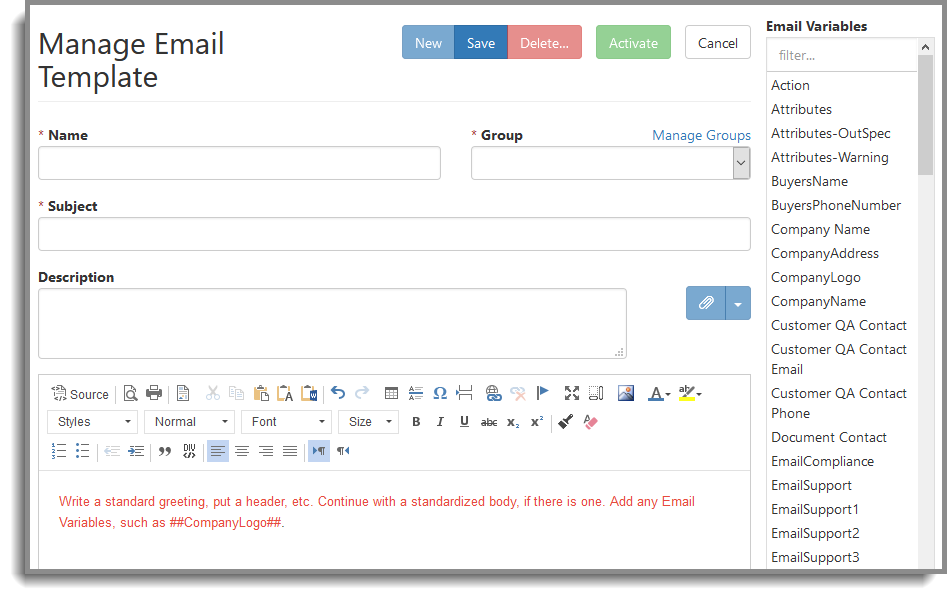947x599 pixels.
Task: Click the paperclip attachment button
Action: click(705, 303)
